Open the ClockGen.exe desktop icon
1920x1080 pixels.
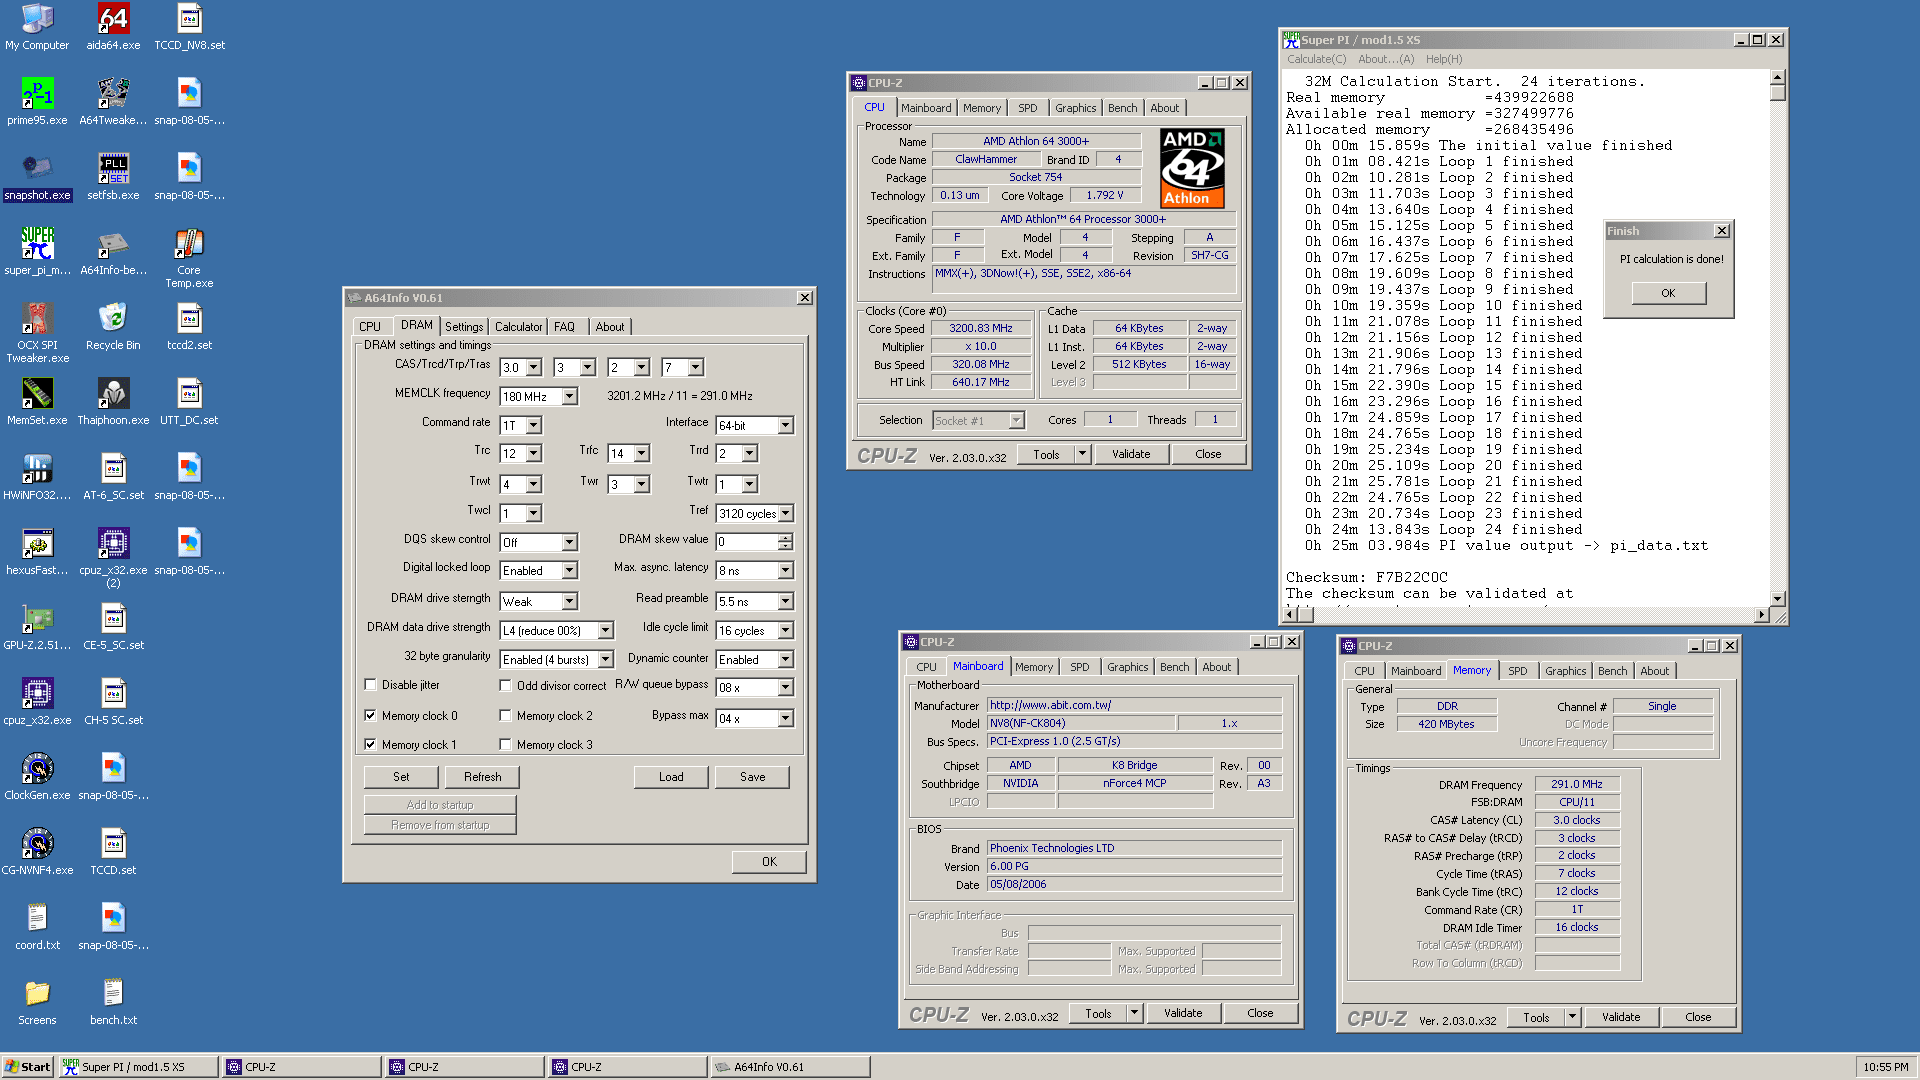[37, 777]
